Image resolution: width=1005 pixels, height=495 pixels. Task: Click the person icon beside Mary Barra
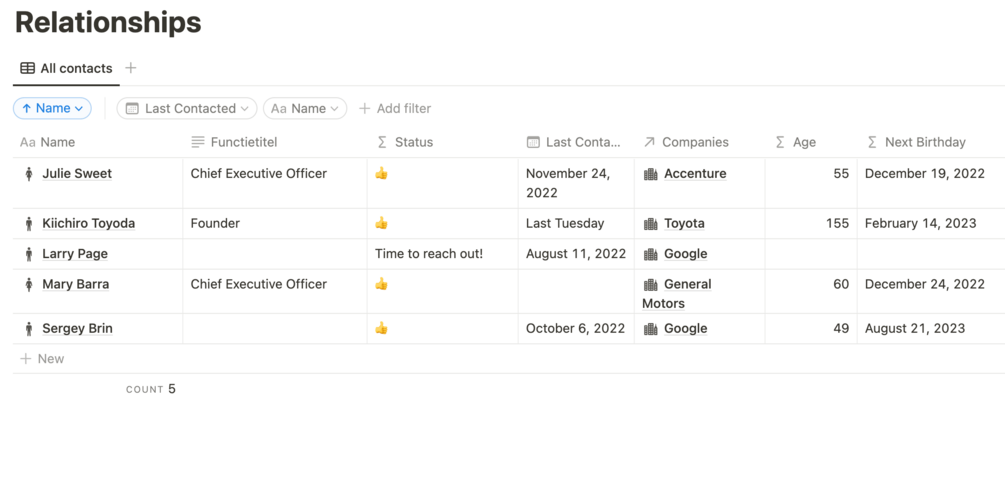tap(29, 284)
